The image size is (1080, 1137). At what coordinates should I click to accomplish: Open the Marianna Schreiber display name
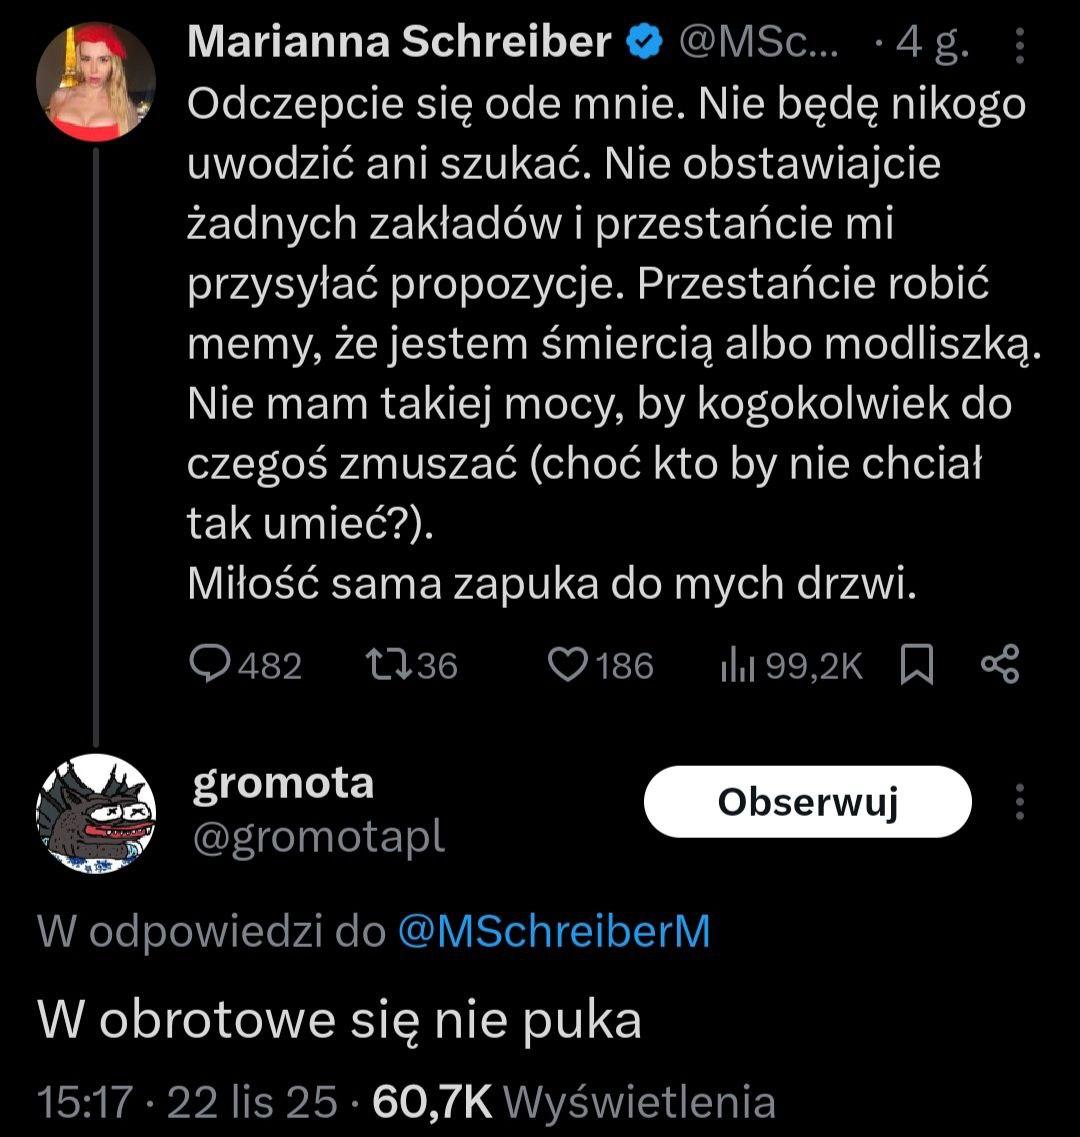coord(398,42)
